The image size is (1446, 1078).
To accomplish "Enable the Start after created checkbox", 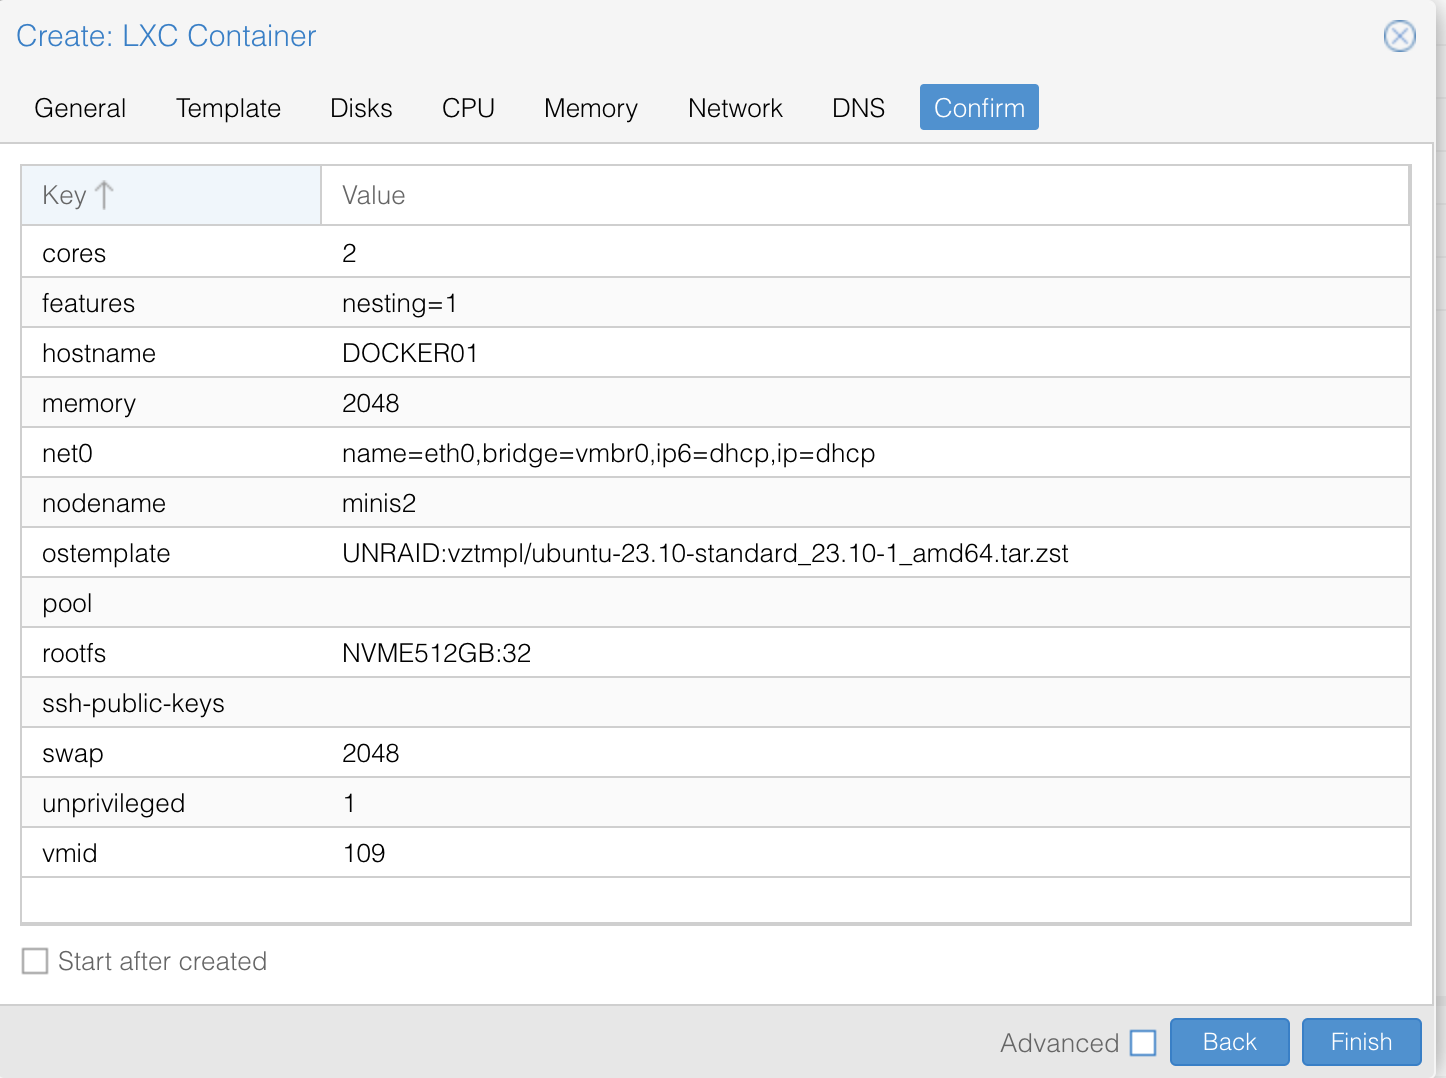I will click(35, 960).
